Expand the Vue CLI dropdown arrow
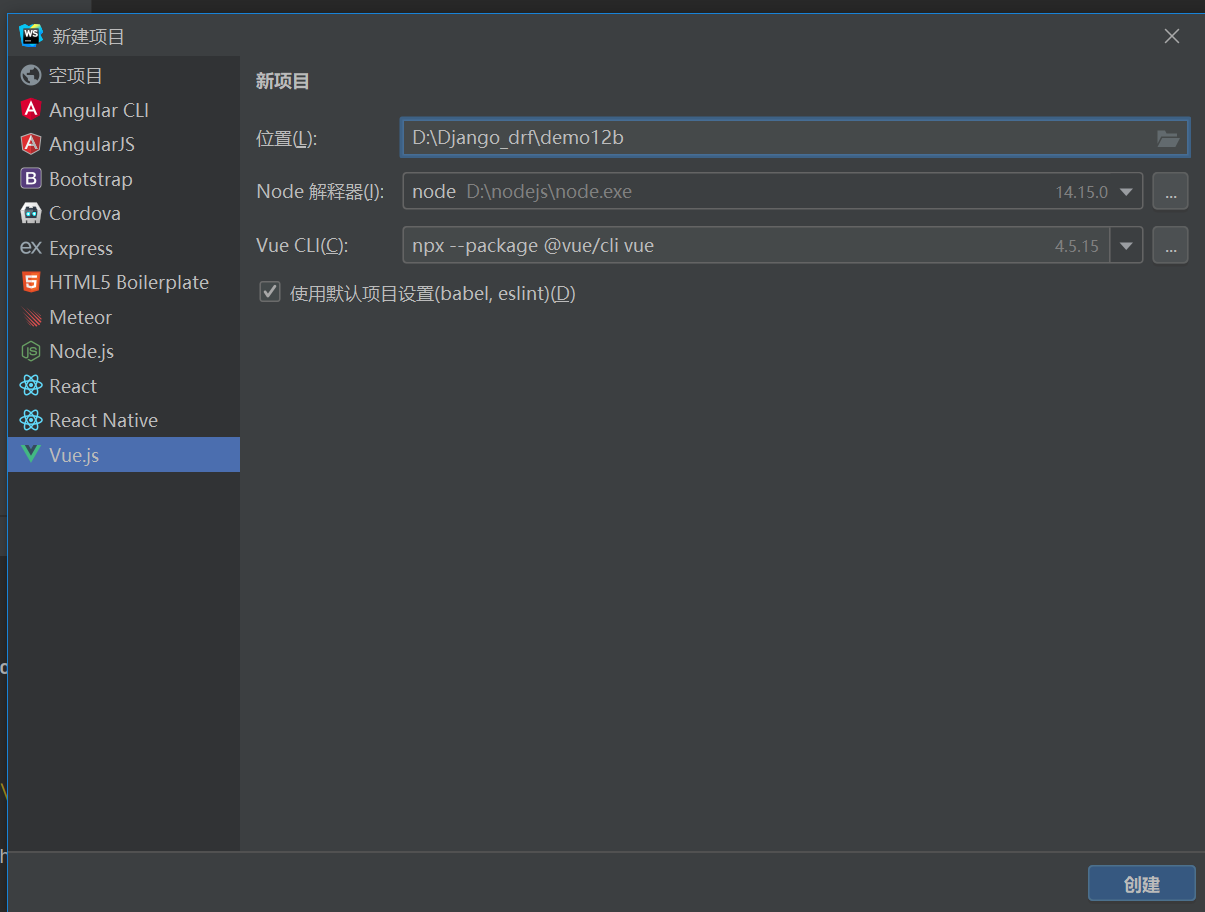Viewport: 1205px width, 912px height. 1127,245
